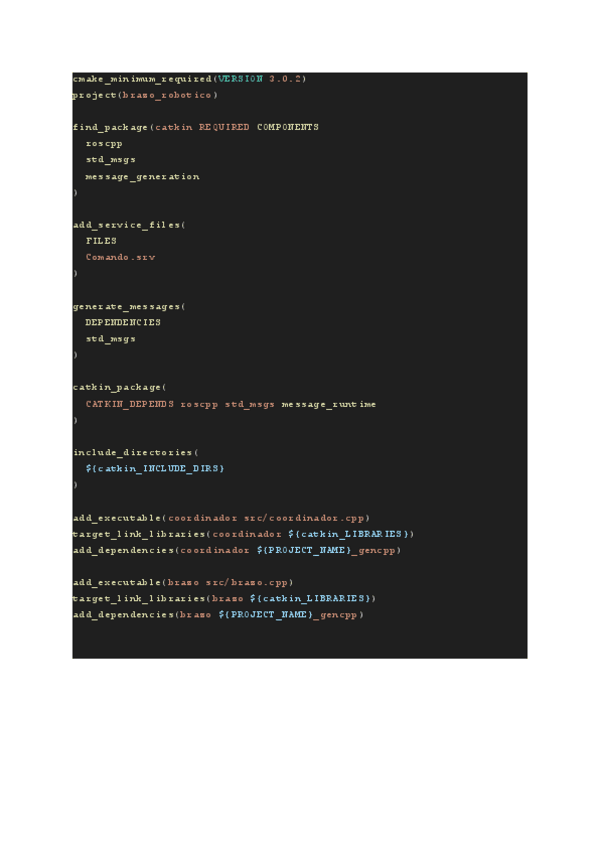Click the FILES keyword line
600x848 pixels.
pyautogui.click(x=101, y=241)
